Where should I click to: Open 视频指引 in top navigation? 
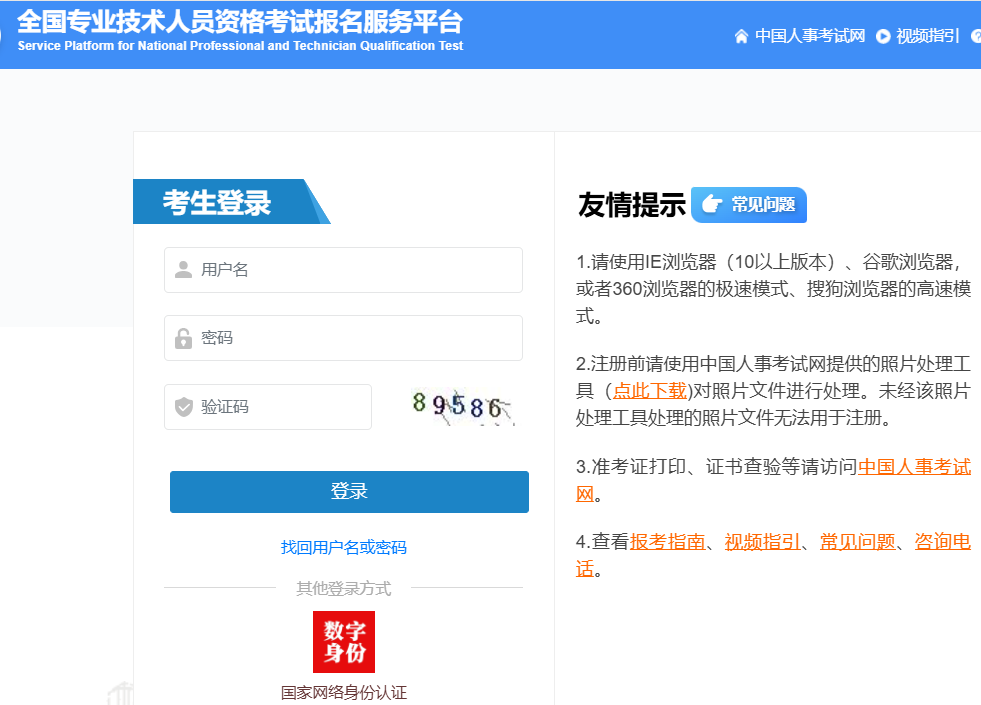[927, 36]
